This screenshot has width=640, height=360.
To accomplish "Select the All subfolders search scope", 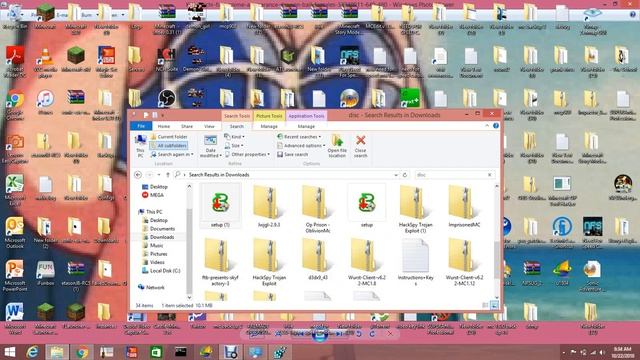I will pyautogui.click(x=169, y=145).
